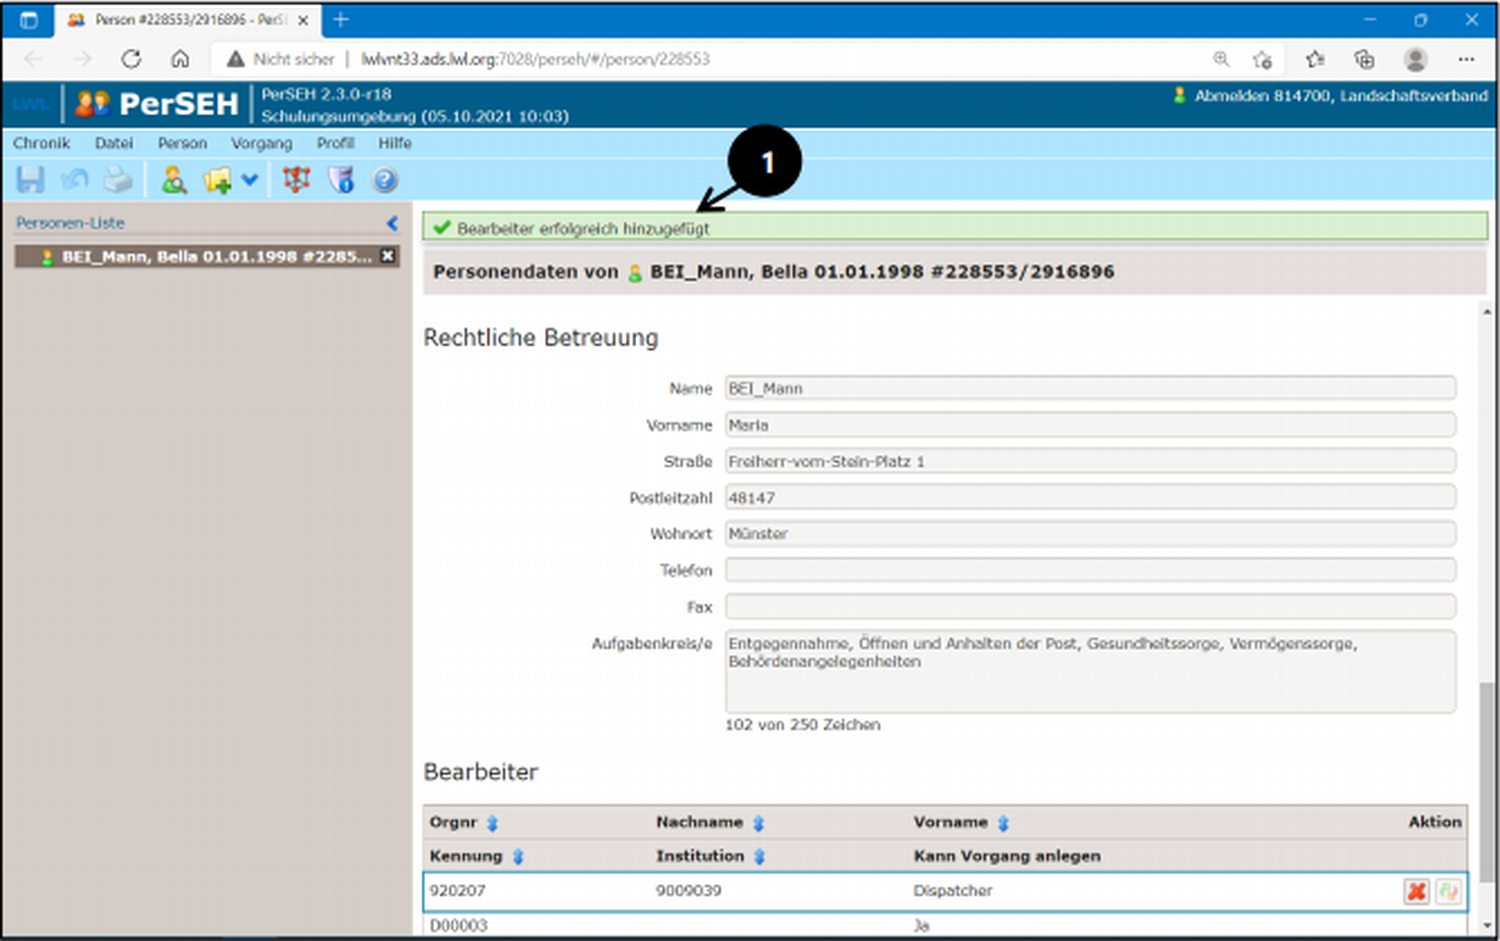Click the new folder with plus icon
The width and height of the screenshot is (1500, 941).
pyautogui.click(x=216, y=180)
